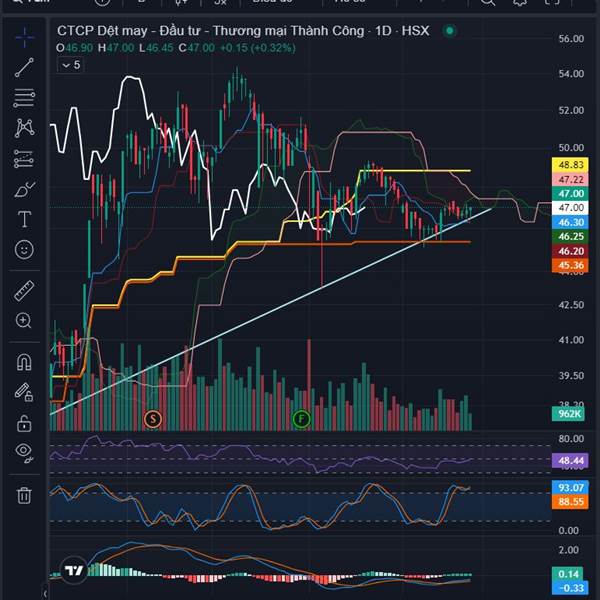Select the brush drawing tool

[24, 189]
